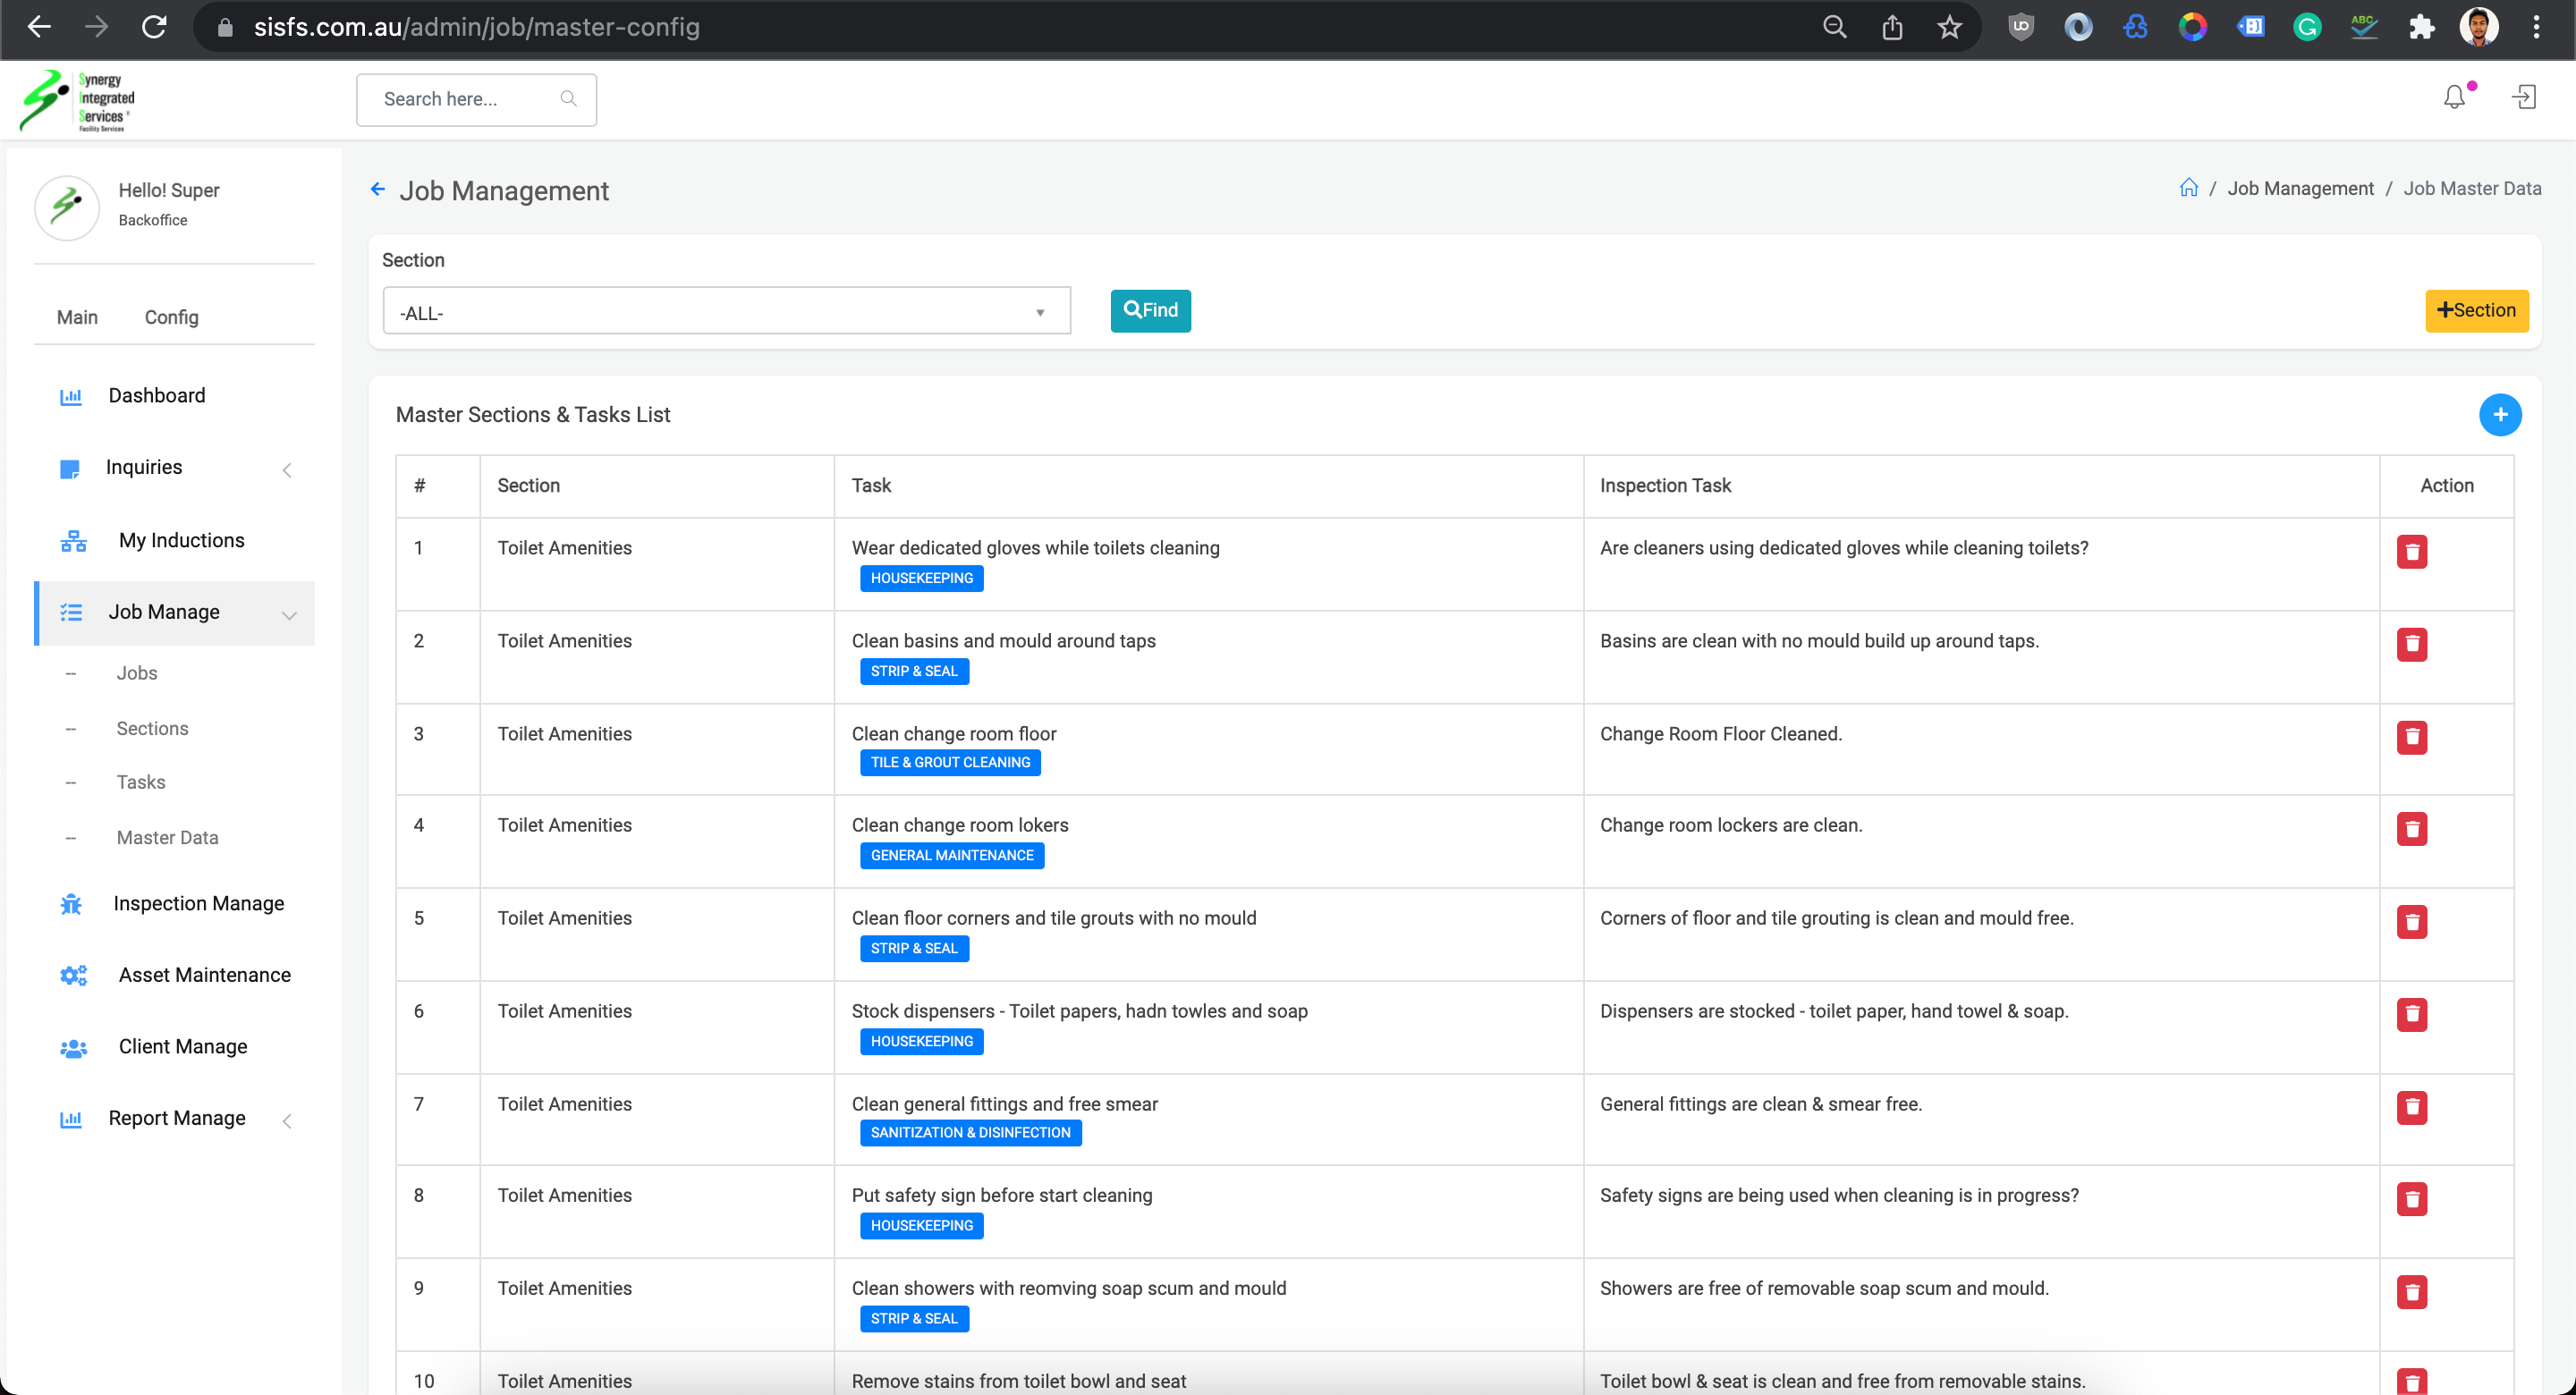The width and height of the screenshot is (2576, 1395).
Task: Click the back arrow beside Job Management
Action: click(x=378, y=189)
